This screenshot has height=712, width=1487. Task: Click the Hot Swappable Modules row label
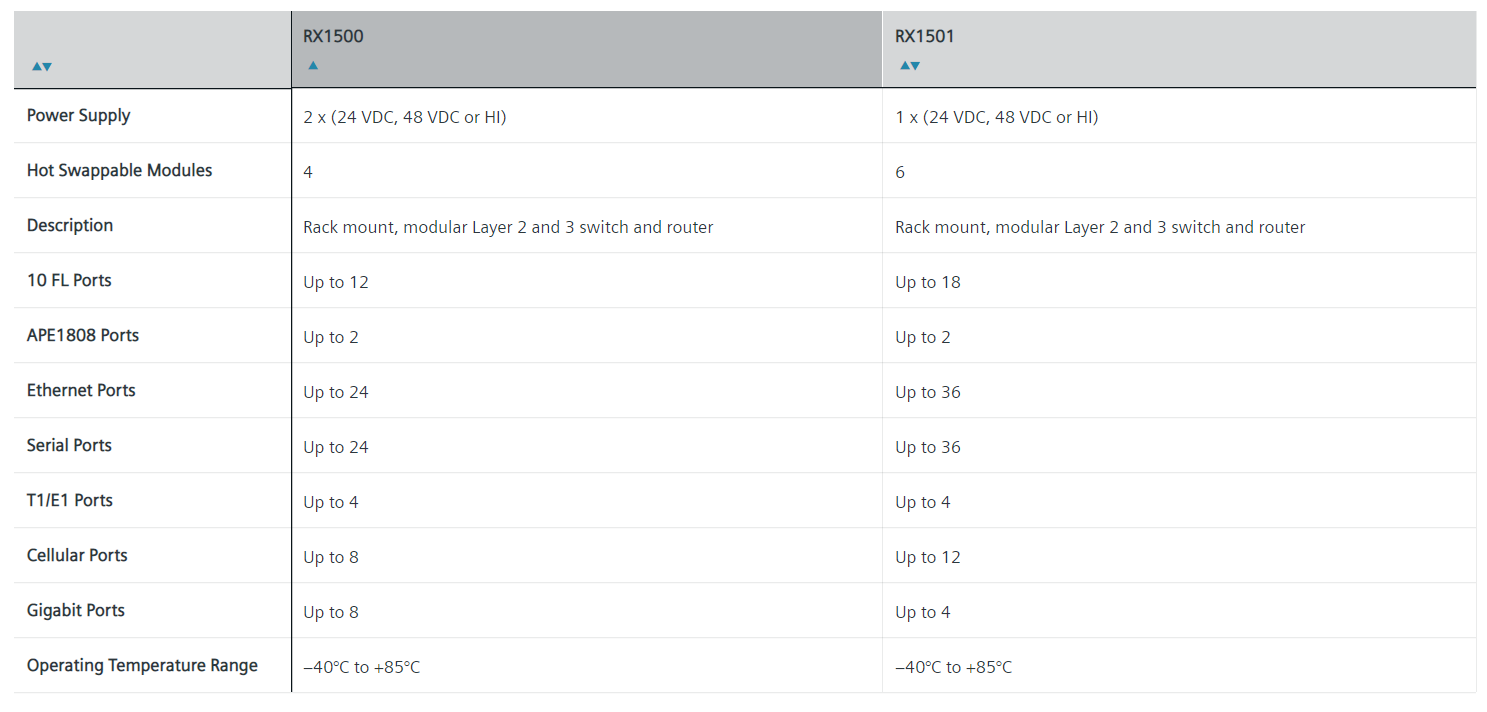(120, 170)
